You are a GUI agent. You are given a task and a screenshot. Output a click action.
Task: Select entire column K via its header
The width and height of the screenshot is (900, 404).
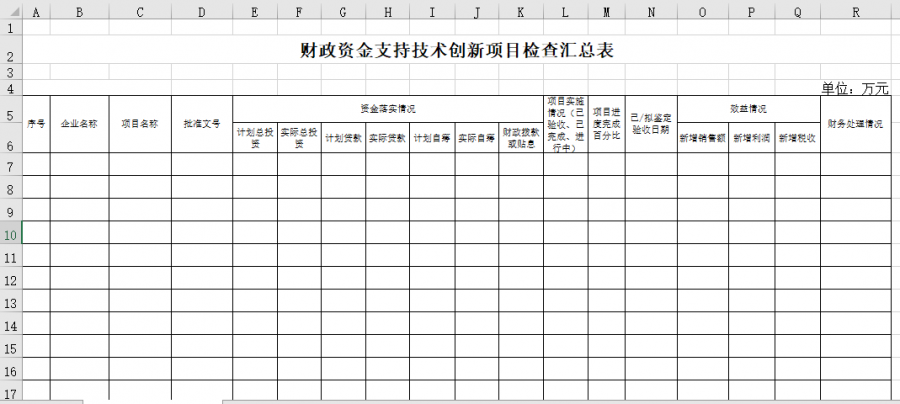[x=521, y=13]
